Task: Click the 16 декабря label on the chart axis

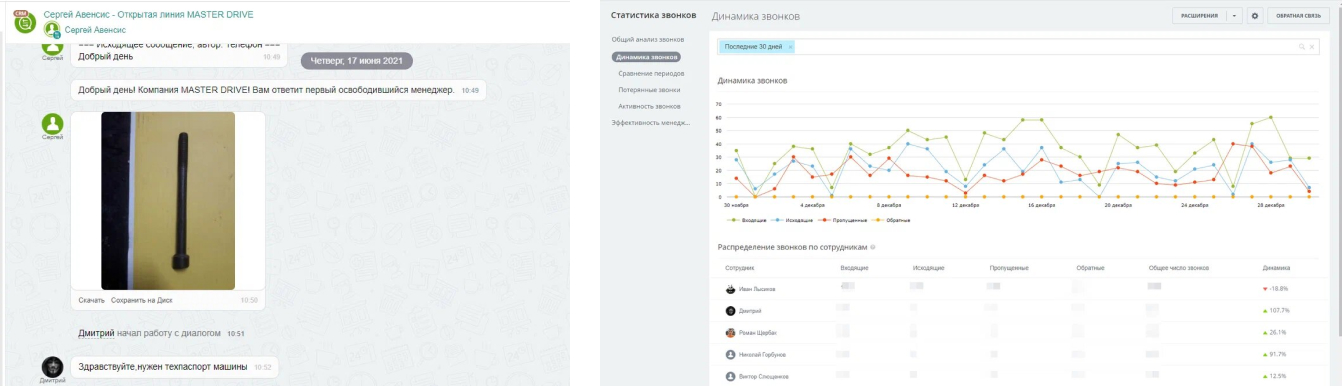Action: pyautogui.click(x=1043, y=205)
